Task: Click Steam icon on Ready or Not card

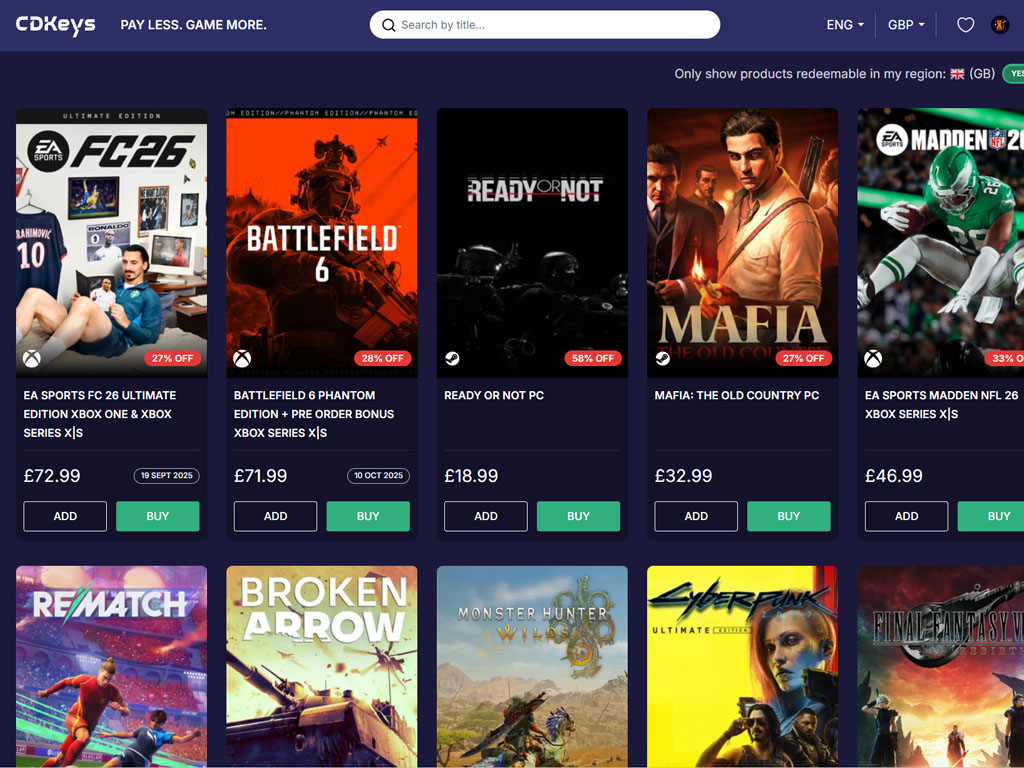Action: pos(452,359)
